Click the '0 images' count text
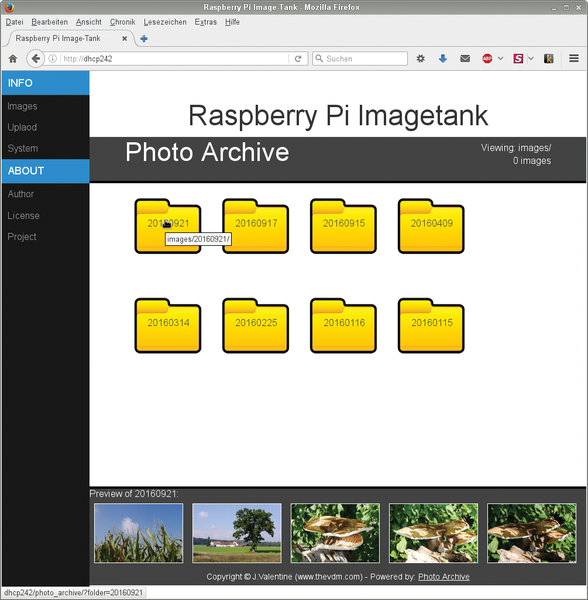Screen dimensions: 588x600 pyautogui.click(x=532, y=161)
